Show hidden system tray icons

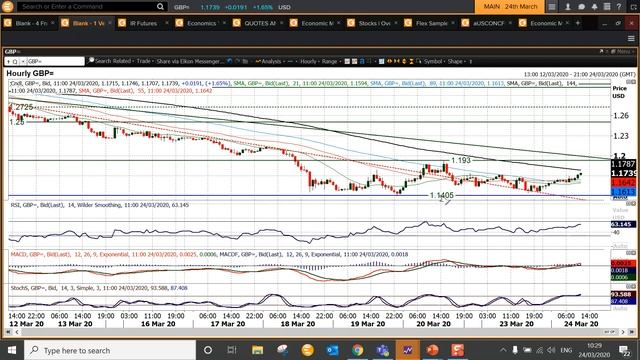[503, 350]
